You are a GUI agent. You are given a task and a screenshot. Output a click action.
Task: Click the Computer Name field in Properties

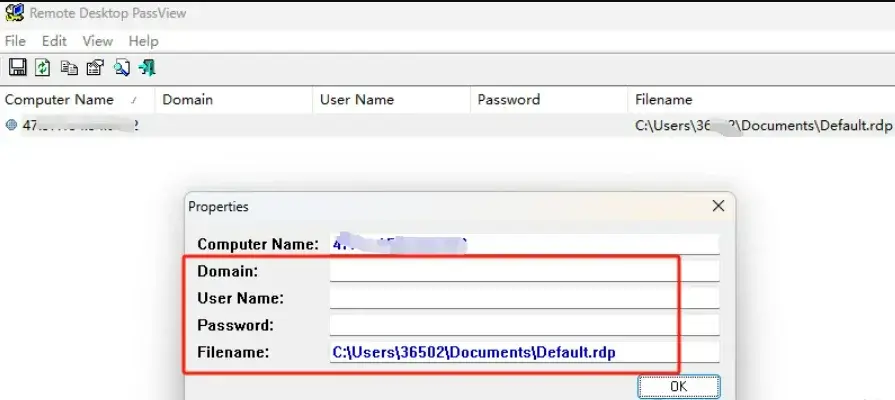[x=524, y=244]
